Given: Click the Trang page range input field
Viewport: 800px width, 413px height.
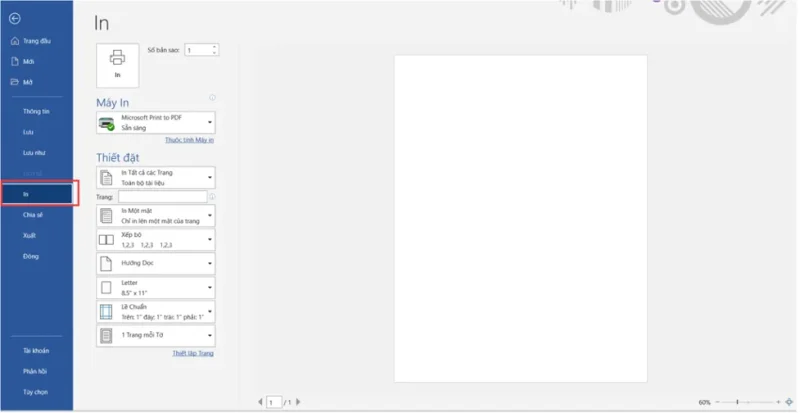Looking at the screenshot, I should point(162,197).
